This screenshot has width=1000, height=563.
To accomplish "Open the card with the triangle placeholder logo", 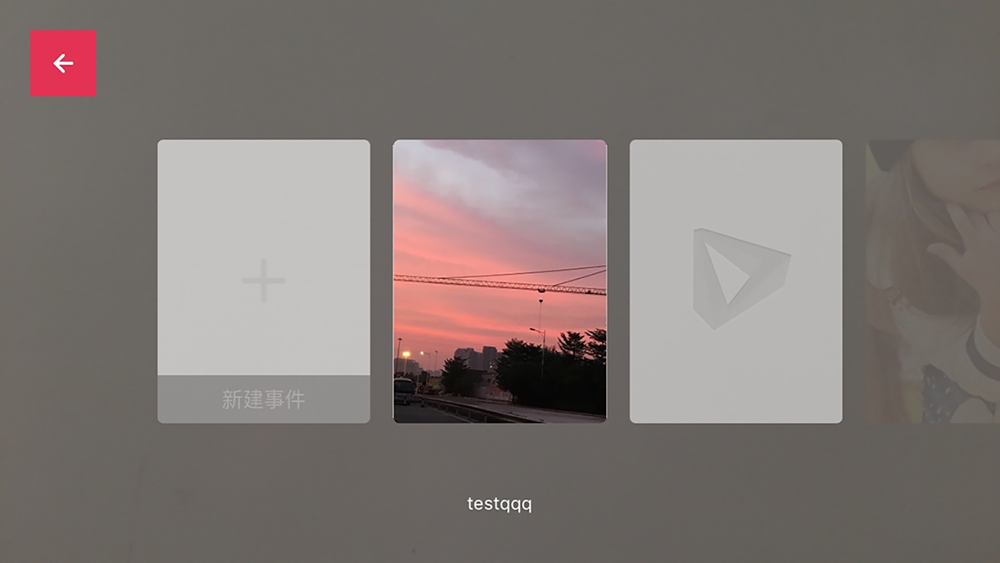I will [736, 281].
